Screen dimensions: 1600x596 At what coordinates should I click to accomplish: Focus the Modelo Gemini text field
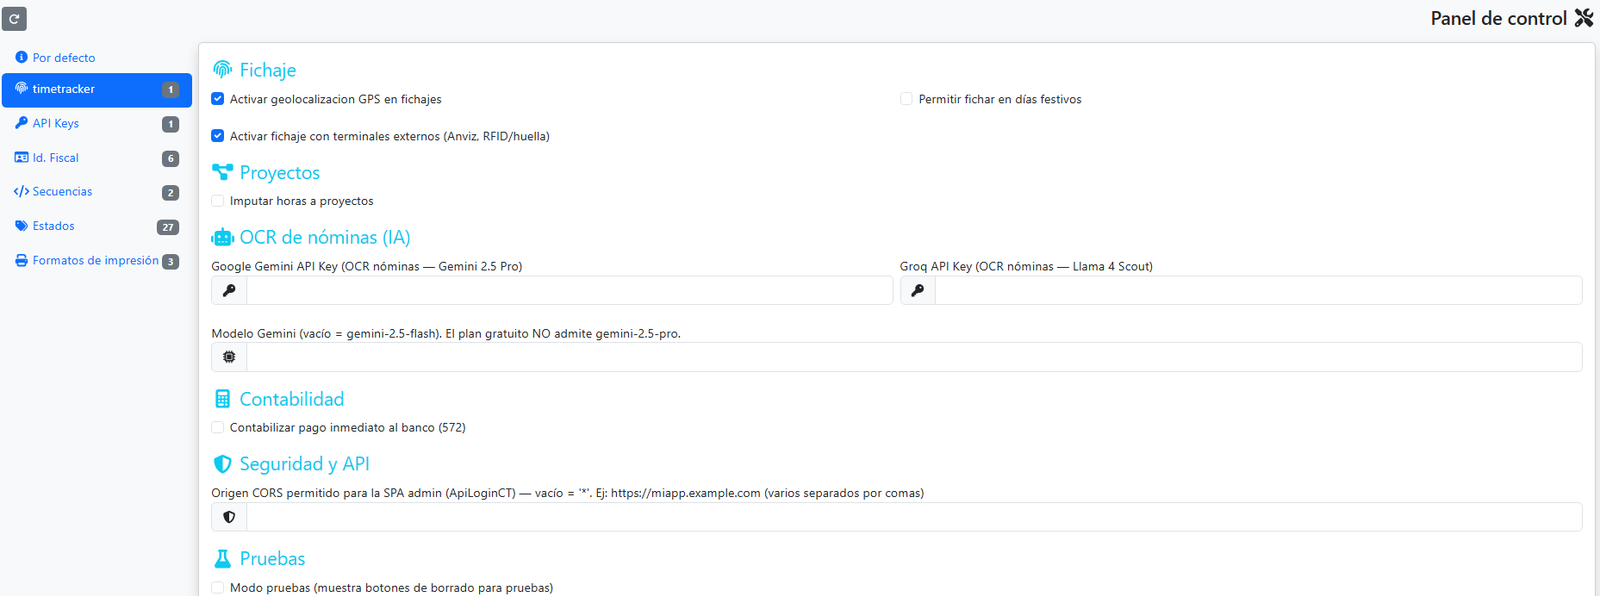(914, 357)
